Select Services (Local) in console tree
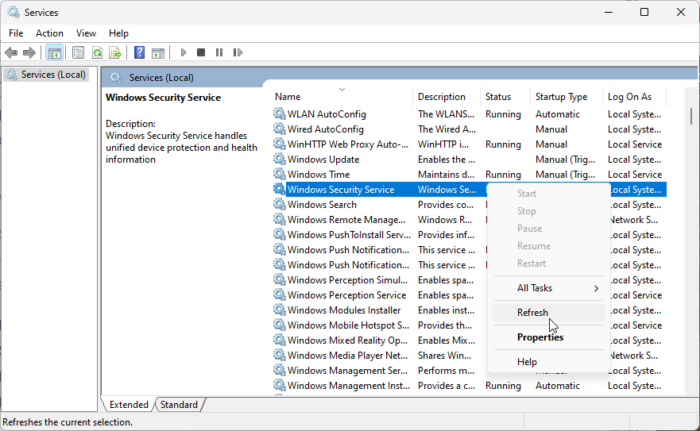700x431 pixels. pyautogui.click(x=46, y=75)
